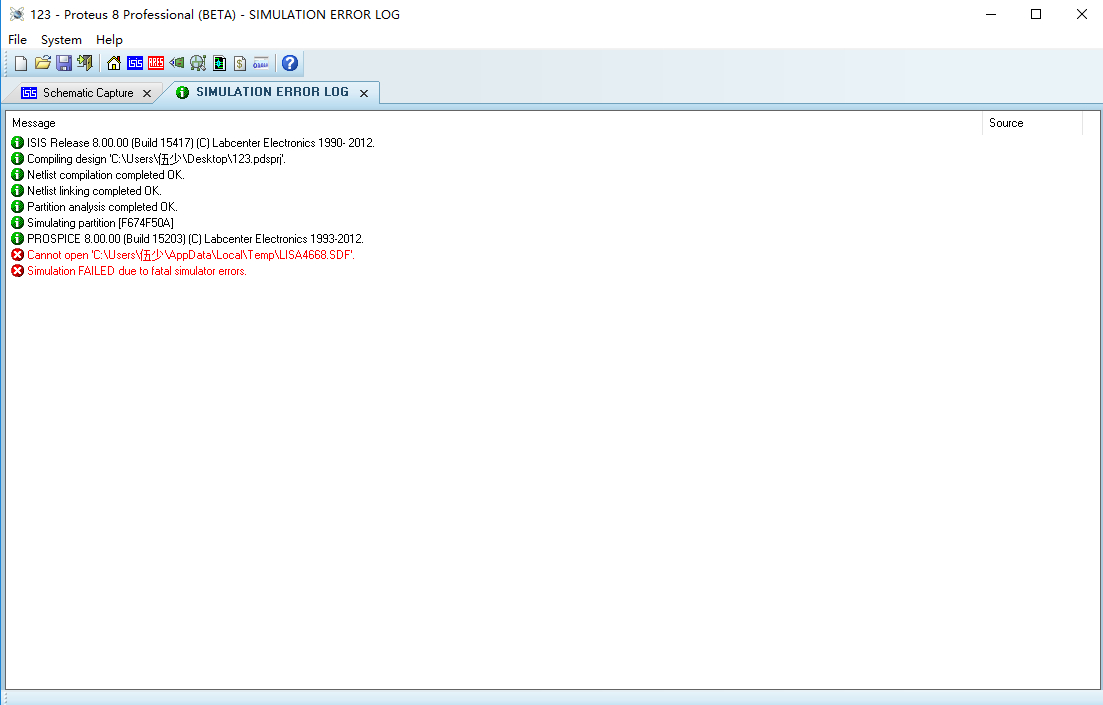Select 'Netlist compilation completed OK.' line
The width and height of the screenshot is (1103, 705).
pos(106,175)
